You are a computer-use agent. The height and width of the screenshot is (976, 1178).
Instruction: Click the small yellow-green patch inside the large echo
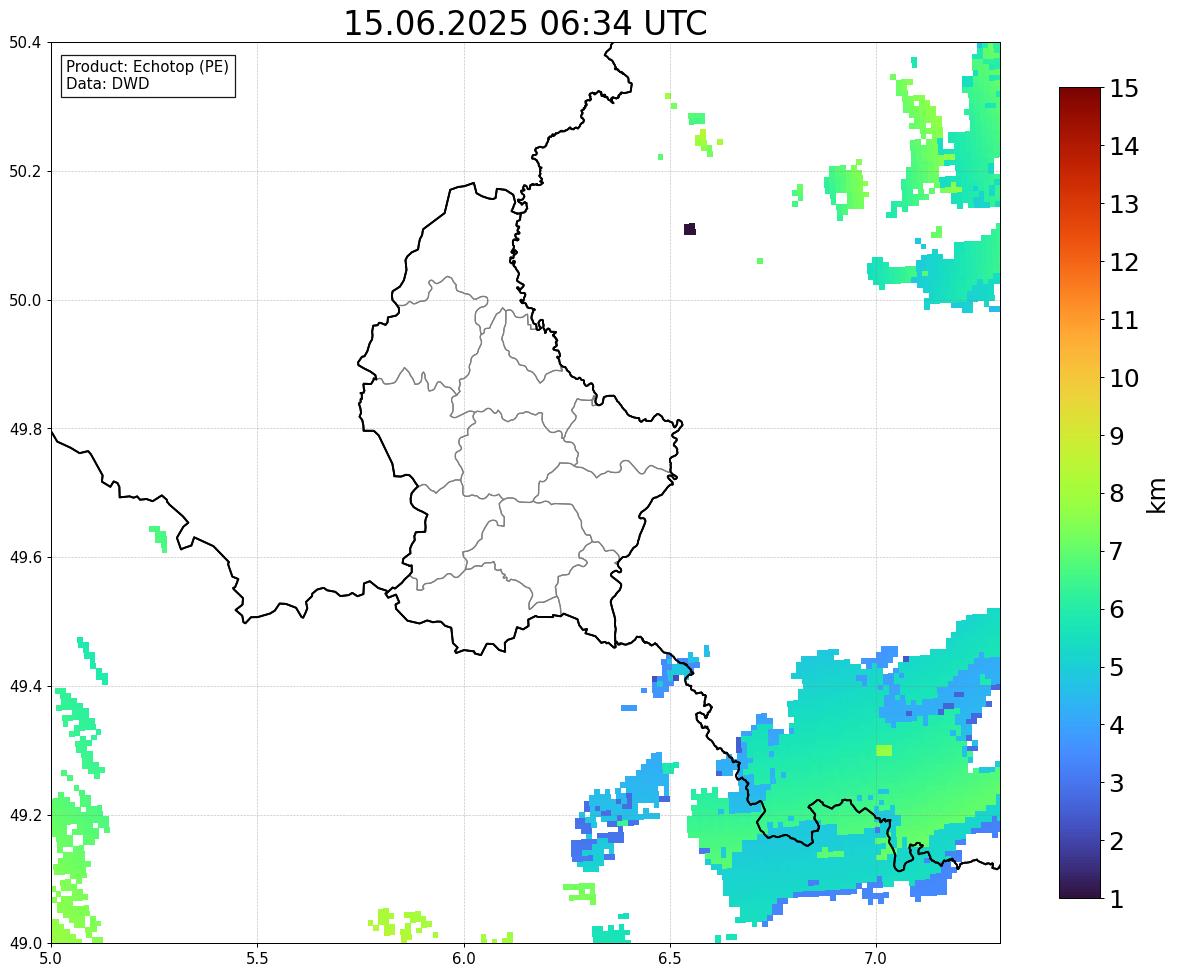884,750
